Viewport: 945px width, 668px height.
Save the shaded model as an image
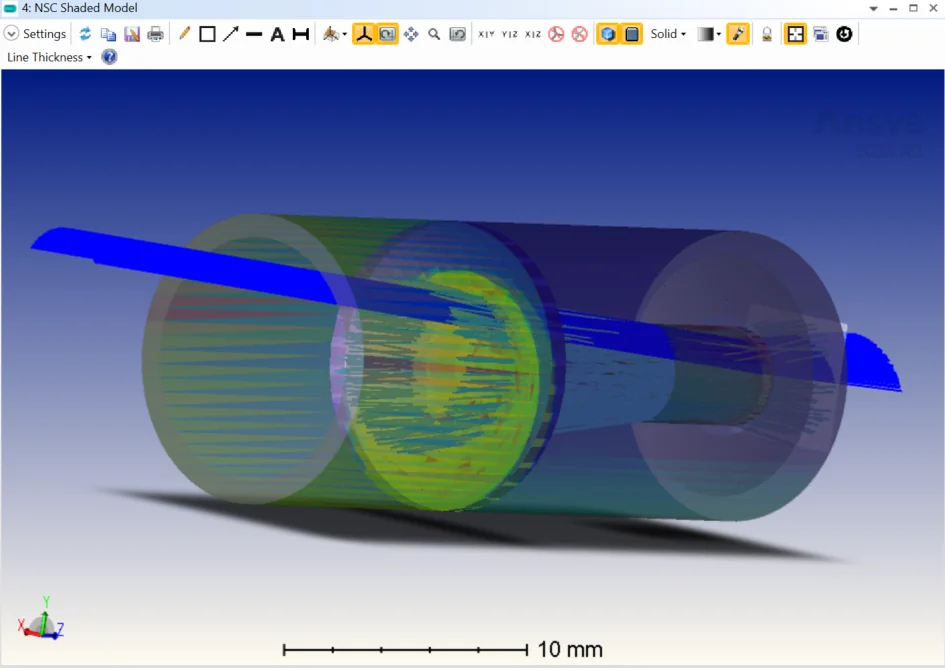click(x=132, y=33)
